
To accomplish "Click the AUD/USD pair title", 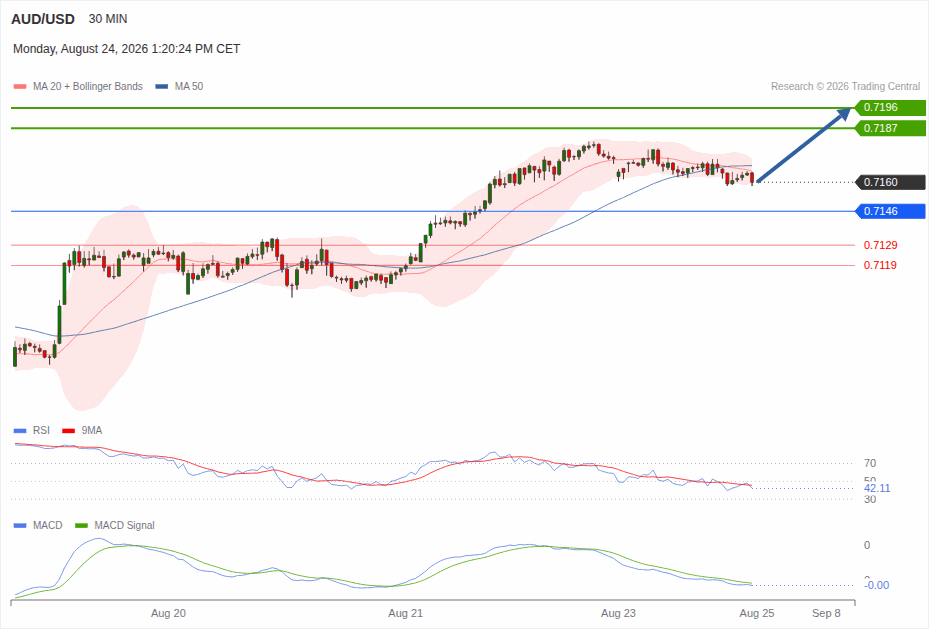I will pyautogui.click(x=43, y=19).
